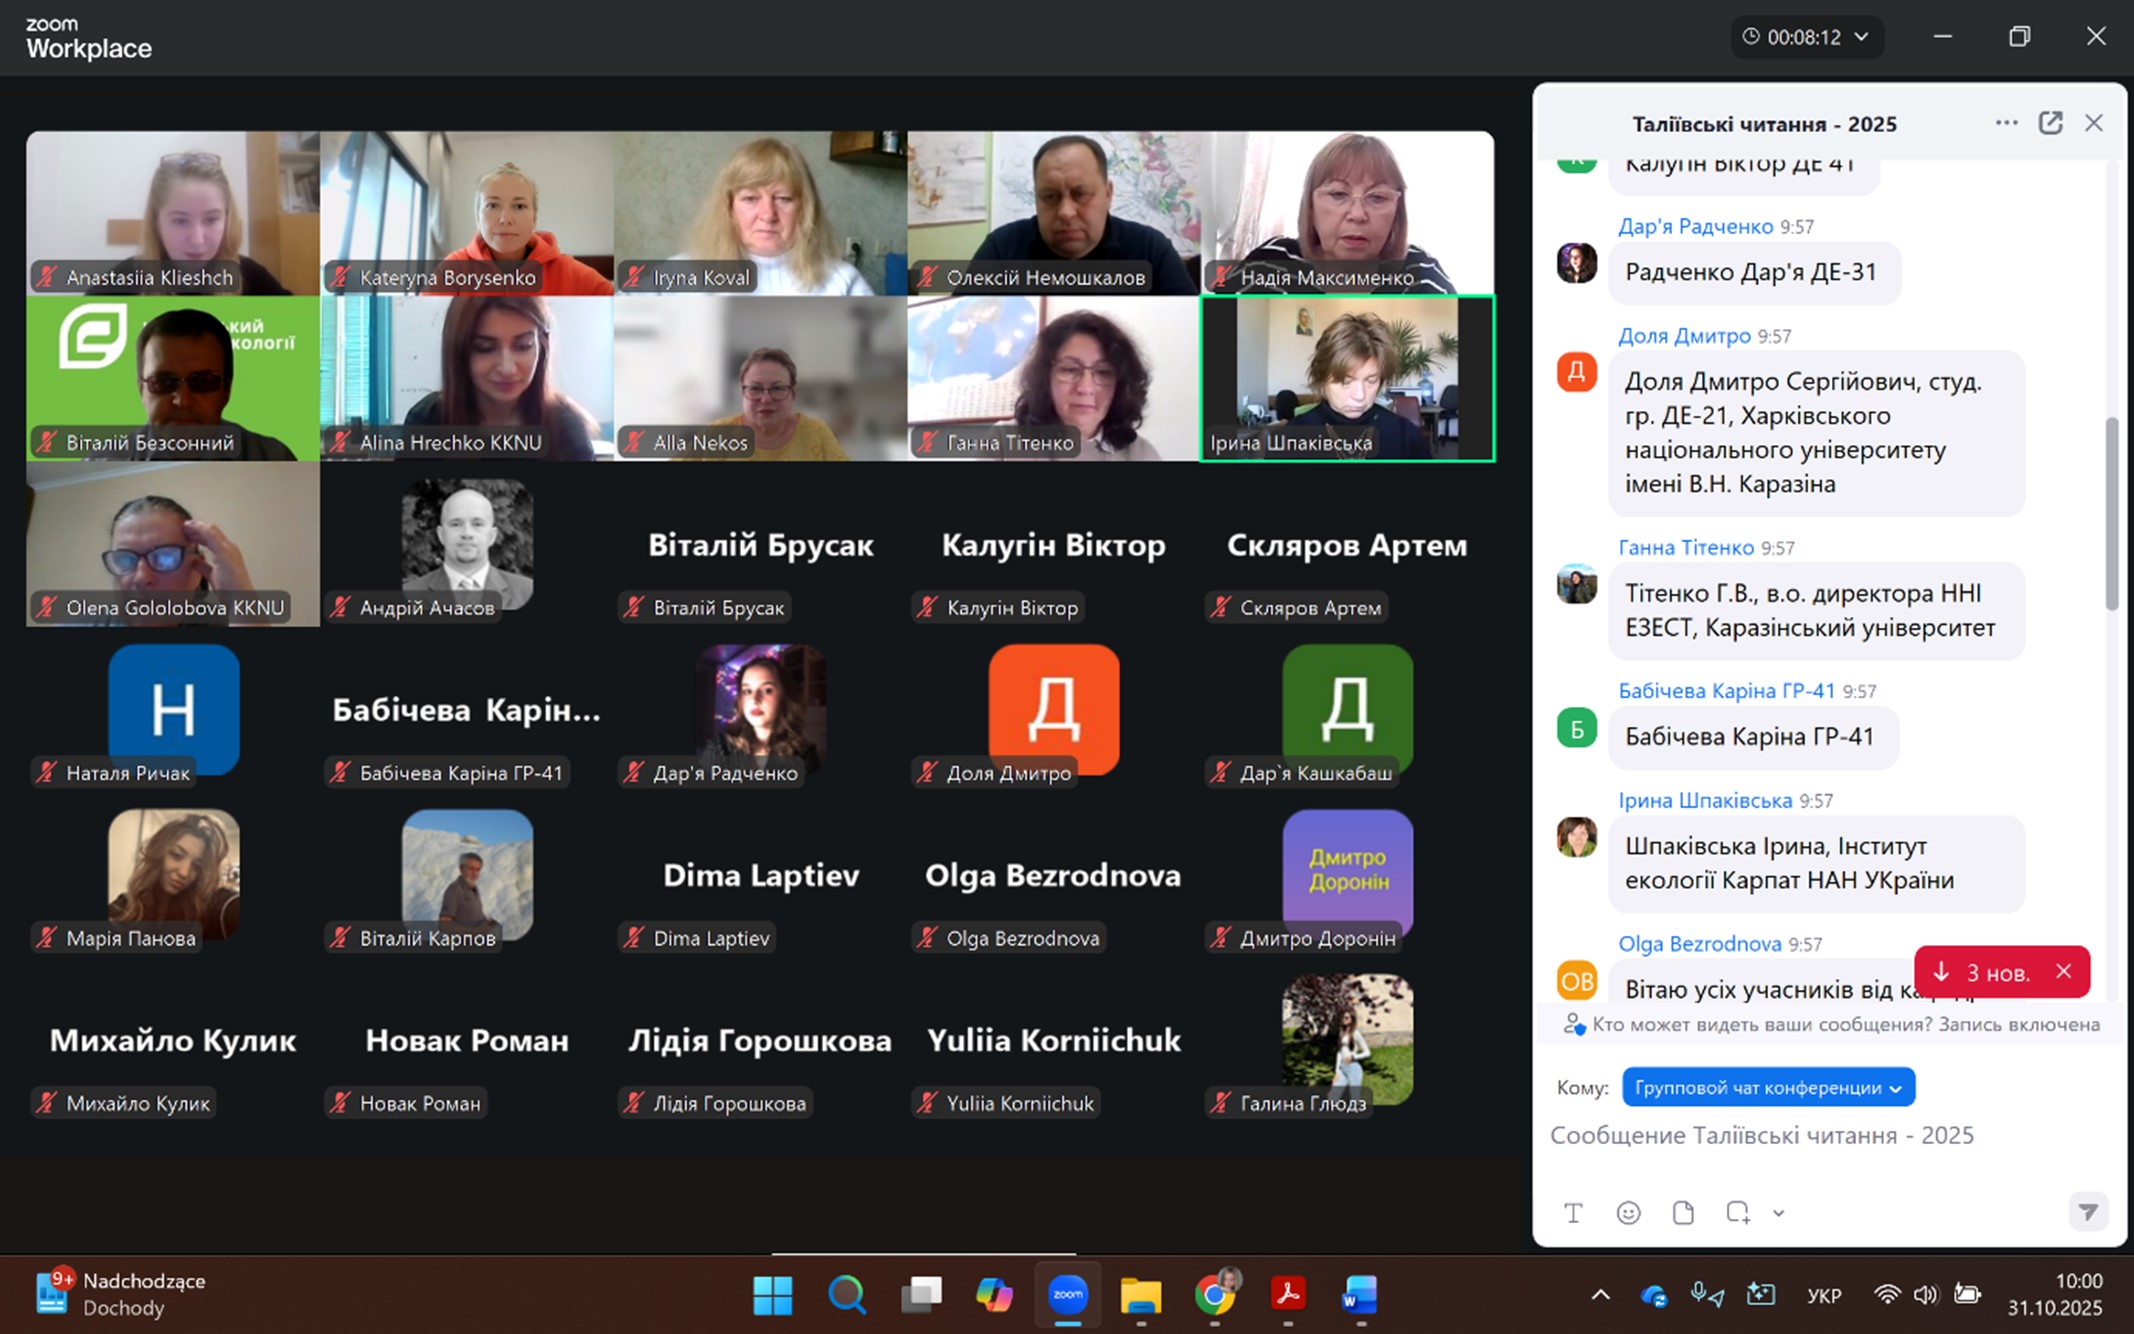Viewport: 2134px width, 1334px height.
Task: Pop out the chat panel window
Action: coord(2050,123)
